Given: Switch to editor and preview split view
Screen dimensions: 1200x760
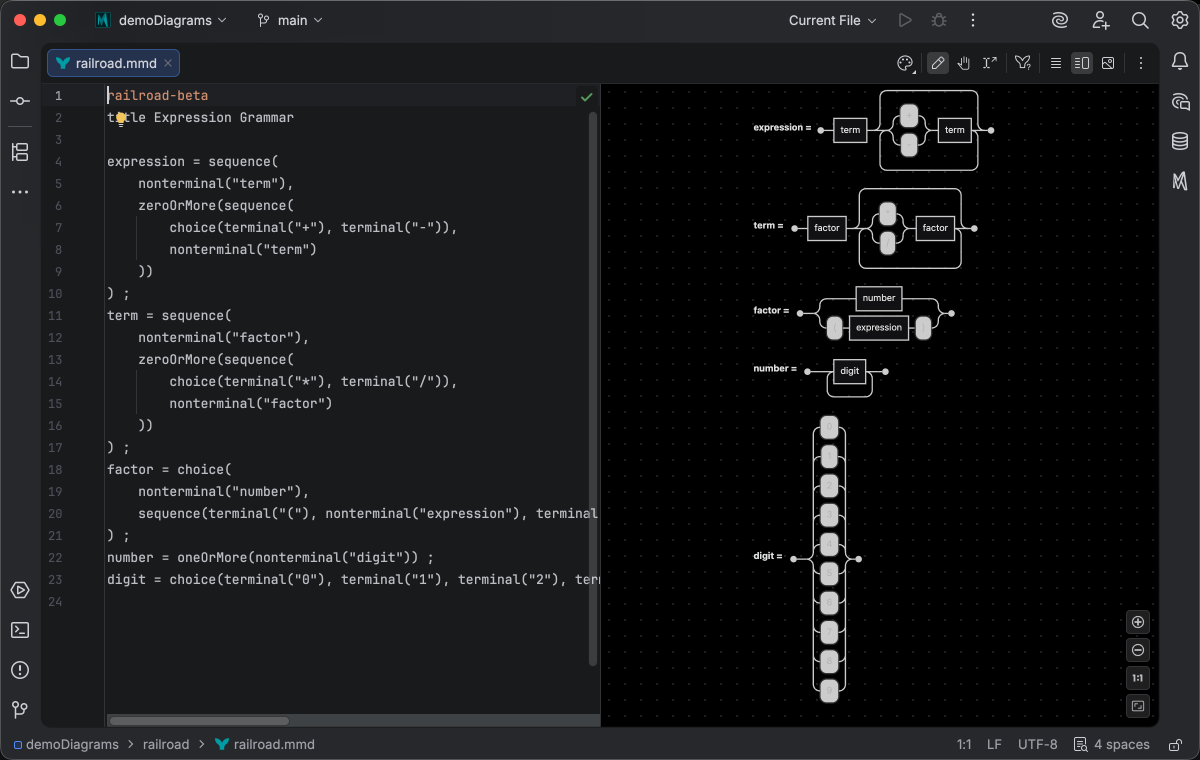Looking at the screenshot, I should [1081, 63].
